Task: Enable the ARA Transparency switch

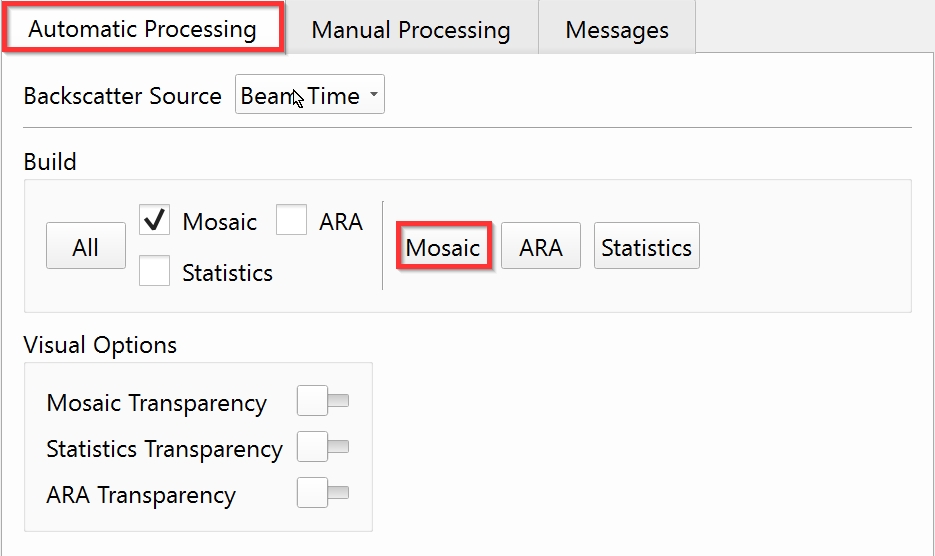Action: pyautogui.click(x=323, y=494)
